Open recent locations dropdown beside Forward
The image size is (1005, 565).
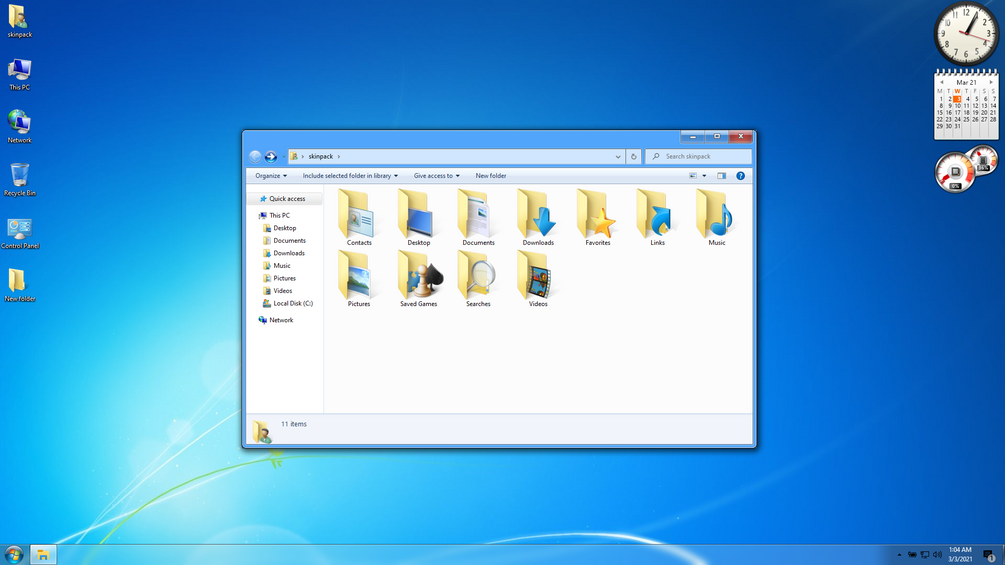(x=283, y=156)
